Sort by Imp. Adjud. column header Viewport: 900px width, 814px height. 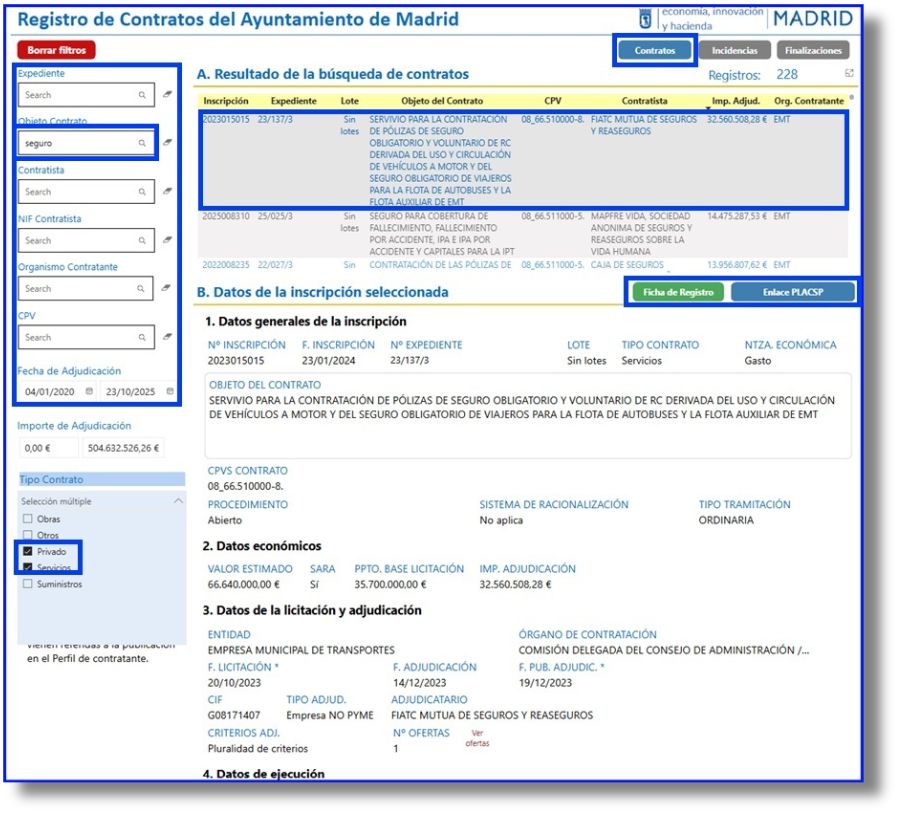(x=736, y=101)
